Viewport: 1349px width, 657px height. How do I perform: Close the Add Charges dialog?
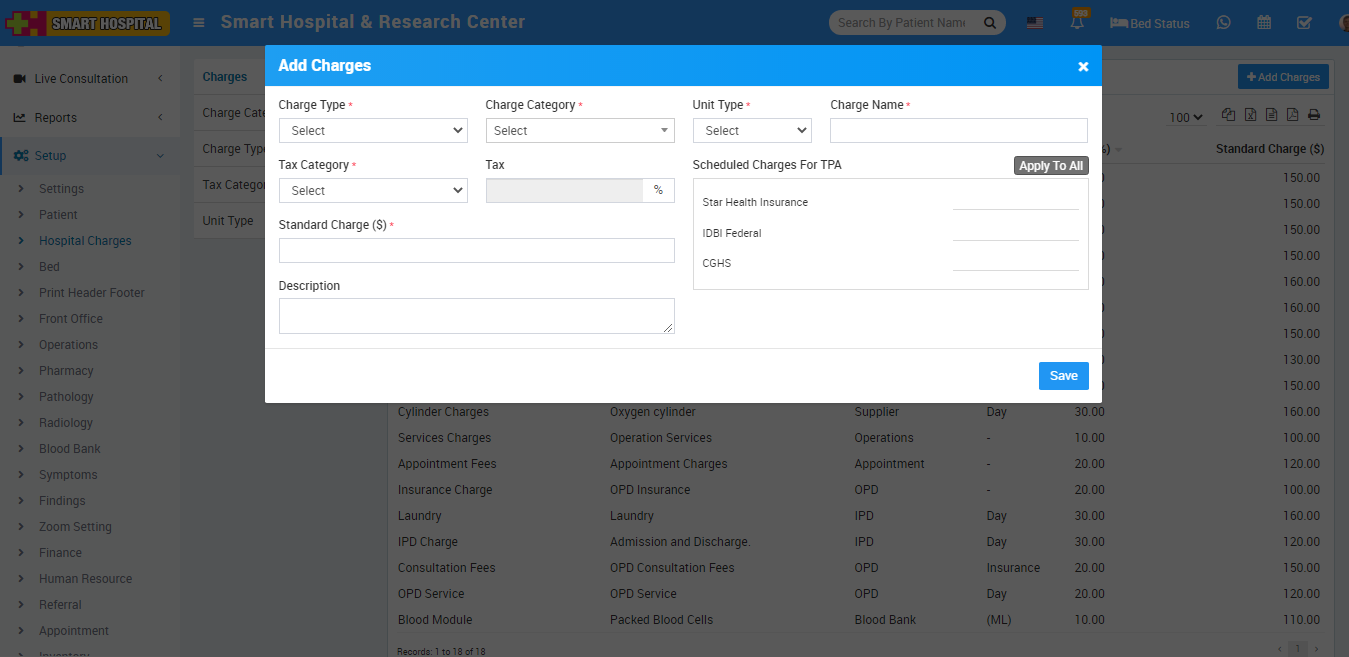tap(1083, 66)
